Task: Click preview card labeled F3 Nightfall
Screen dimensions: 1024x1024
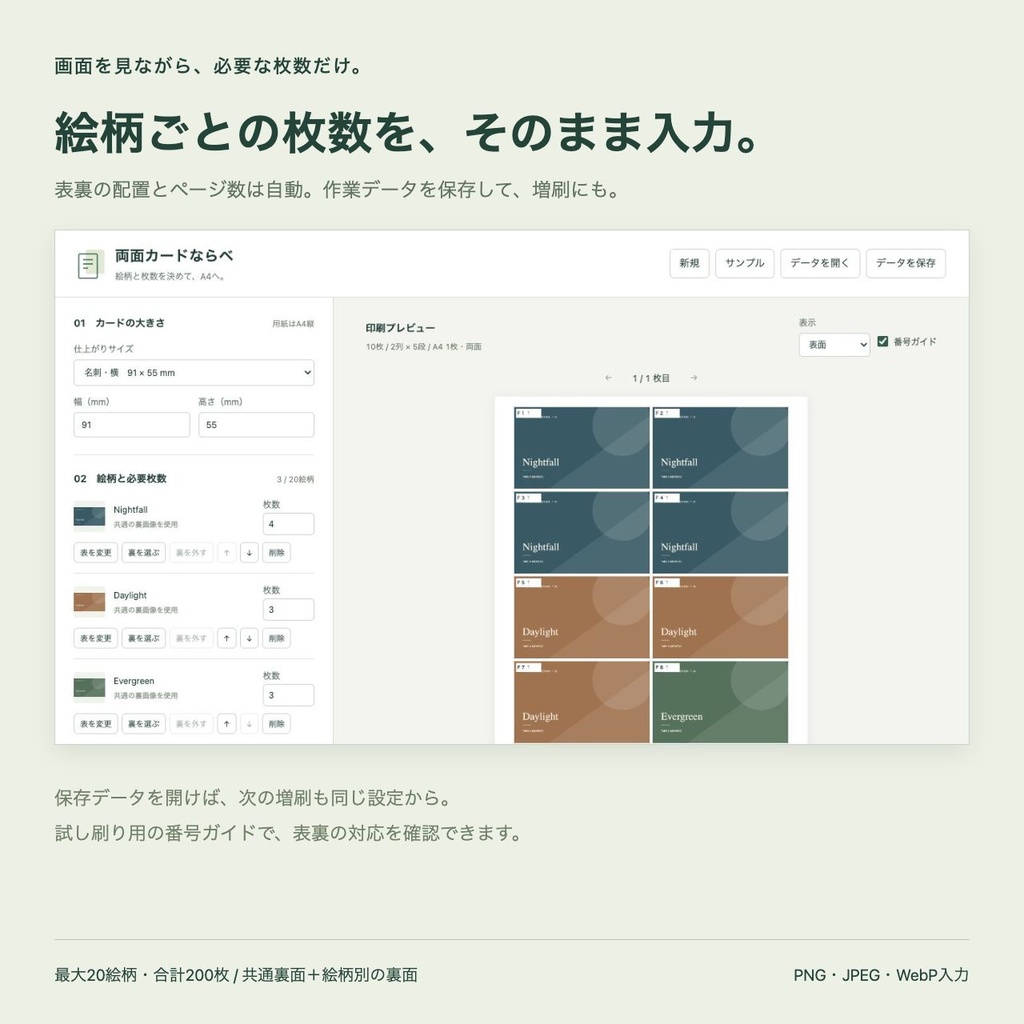Action: pos(582,533)
